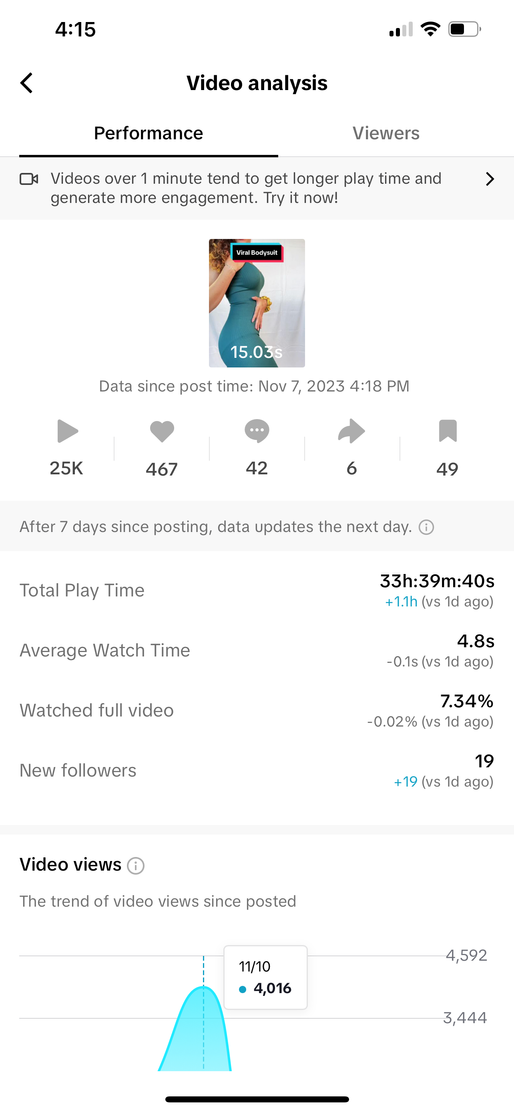Viewport: 514px width, 1112px height.
Task: Tap the back arrow icon
Action: pyautogui.click(x=27, y=83)
